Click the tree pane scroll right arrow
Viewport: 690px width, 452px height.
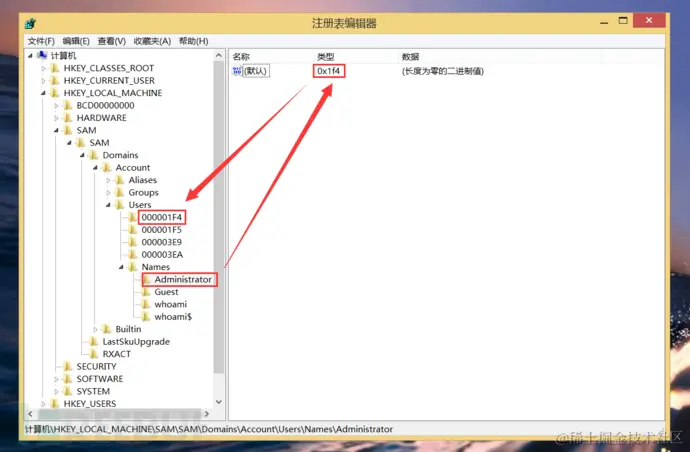coord(207,414)
